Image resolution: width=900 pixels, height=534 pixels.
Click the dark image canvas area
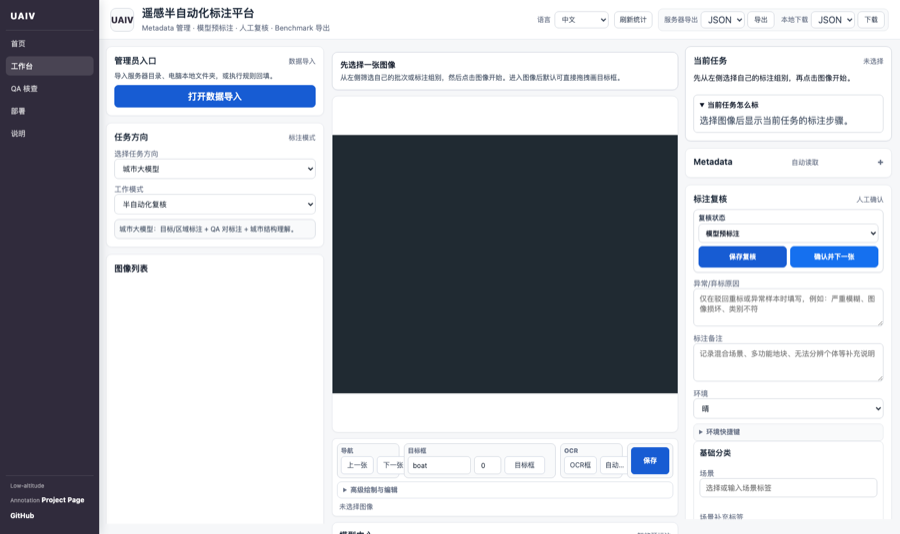505,264
